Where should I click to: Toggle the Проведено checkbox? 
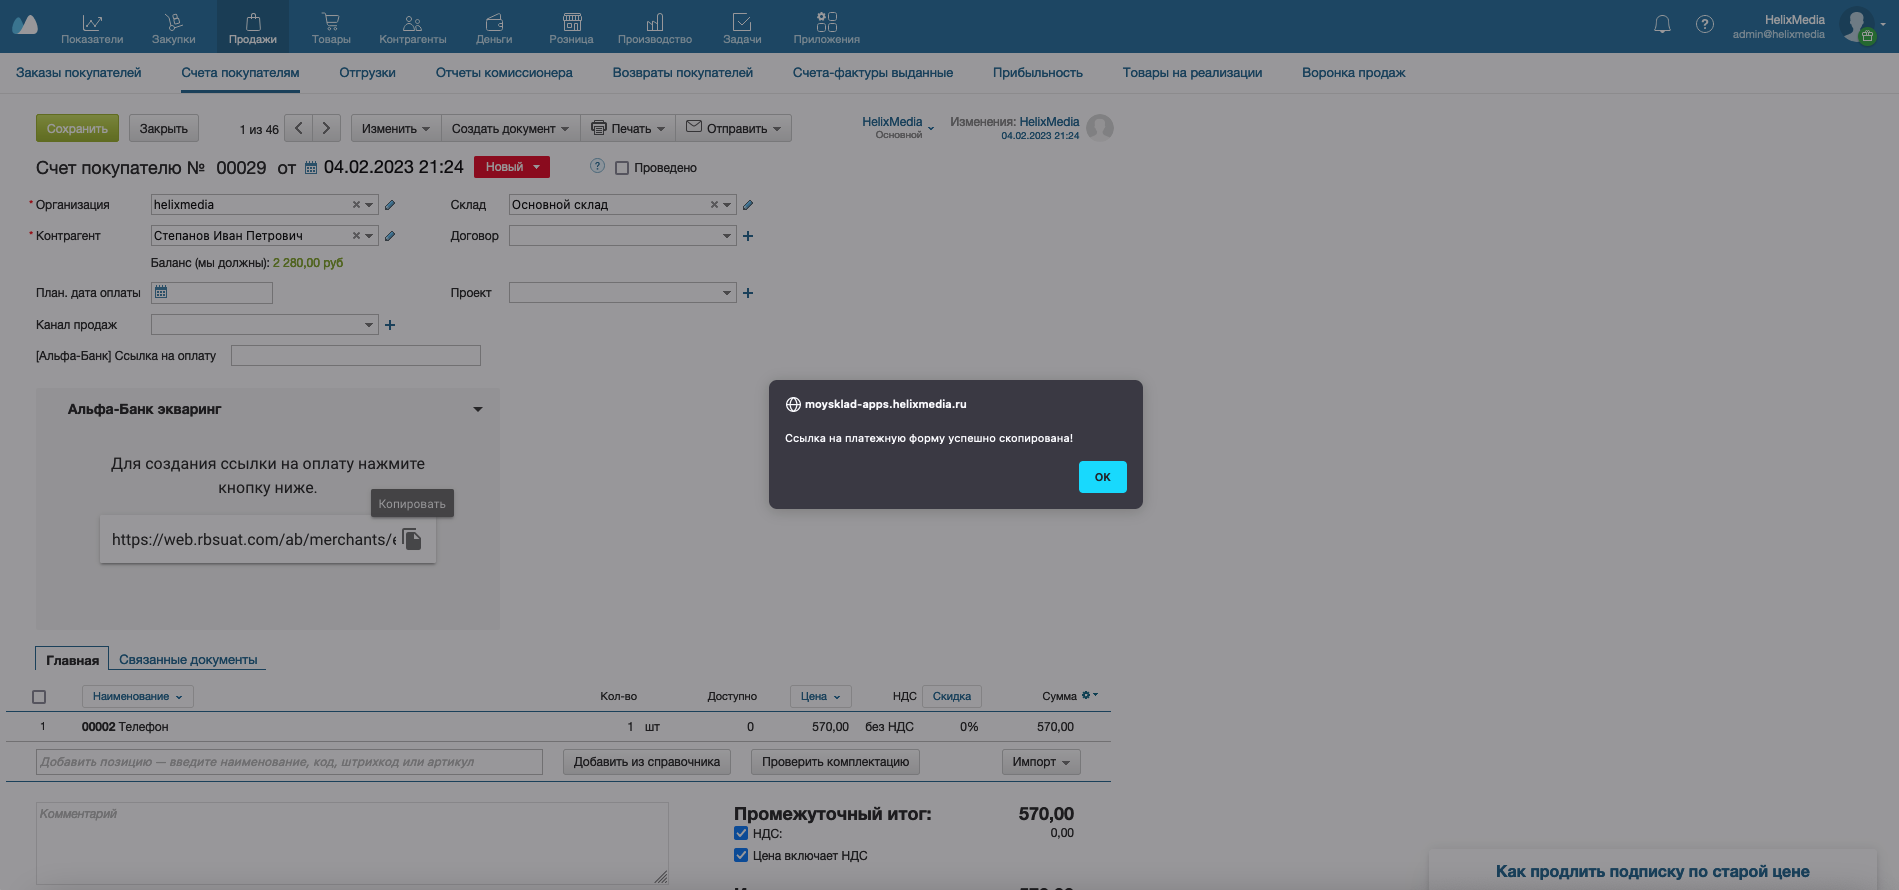click(x=622, y=168)
